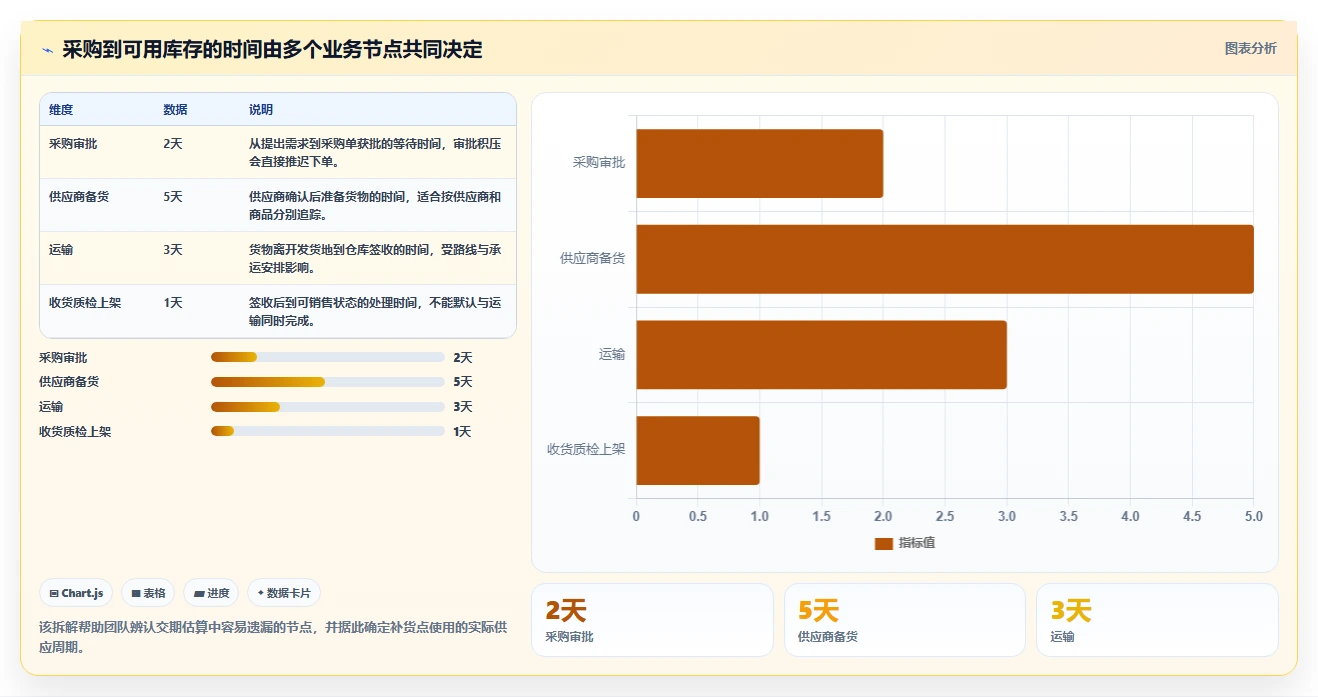Click the 2.5 x-axis tick label
This screenshot has width=1318, height=697.
point(945,517)
